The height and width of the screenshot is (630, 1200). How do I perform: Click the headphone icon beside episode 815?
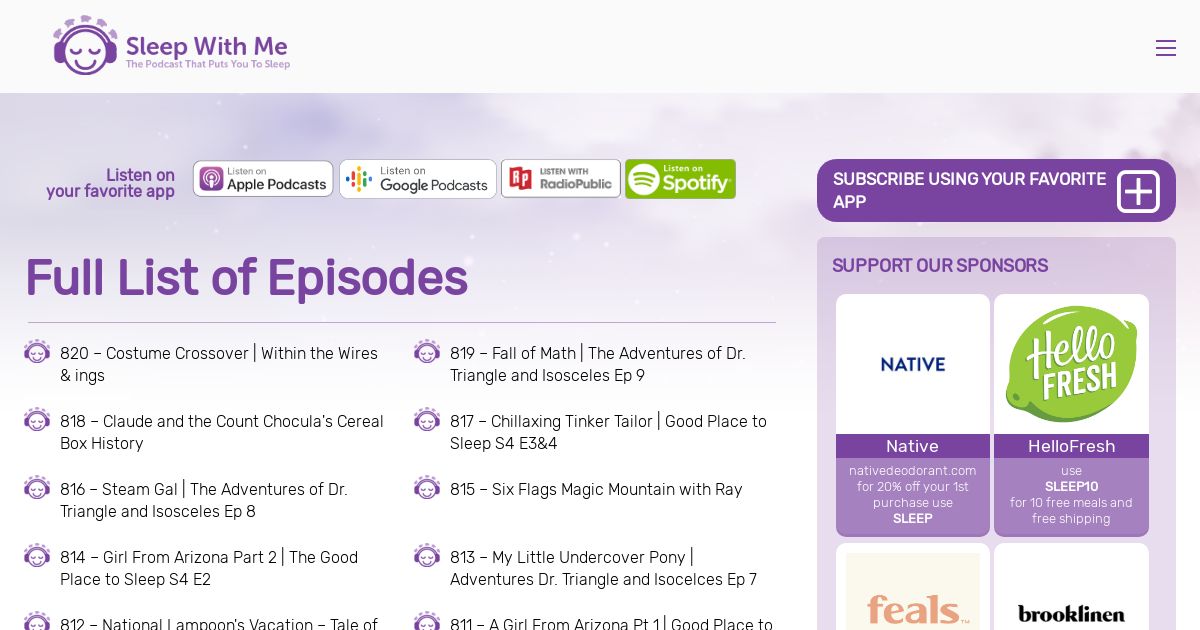click(x=427, y=488)
